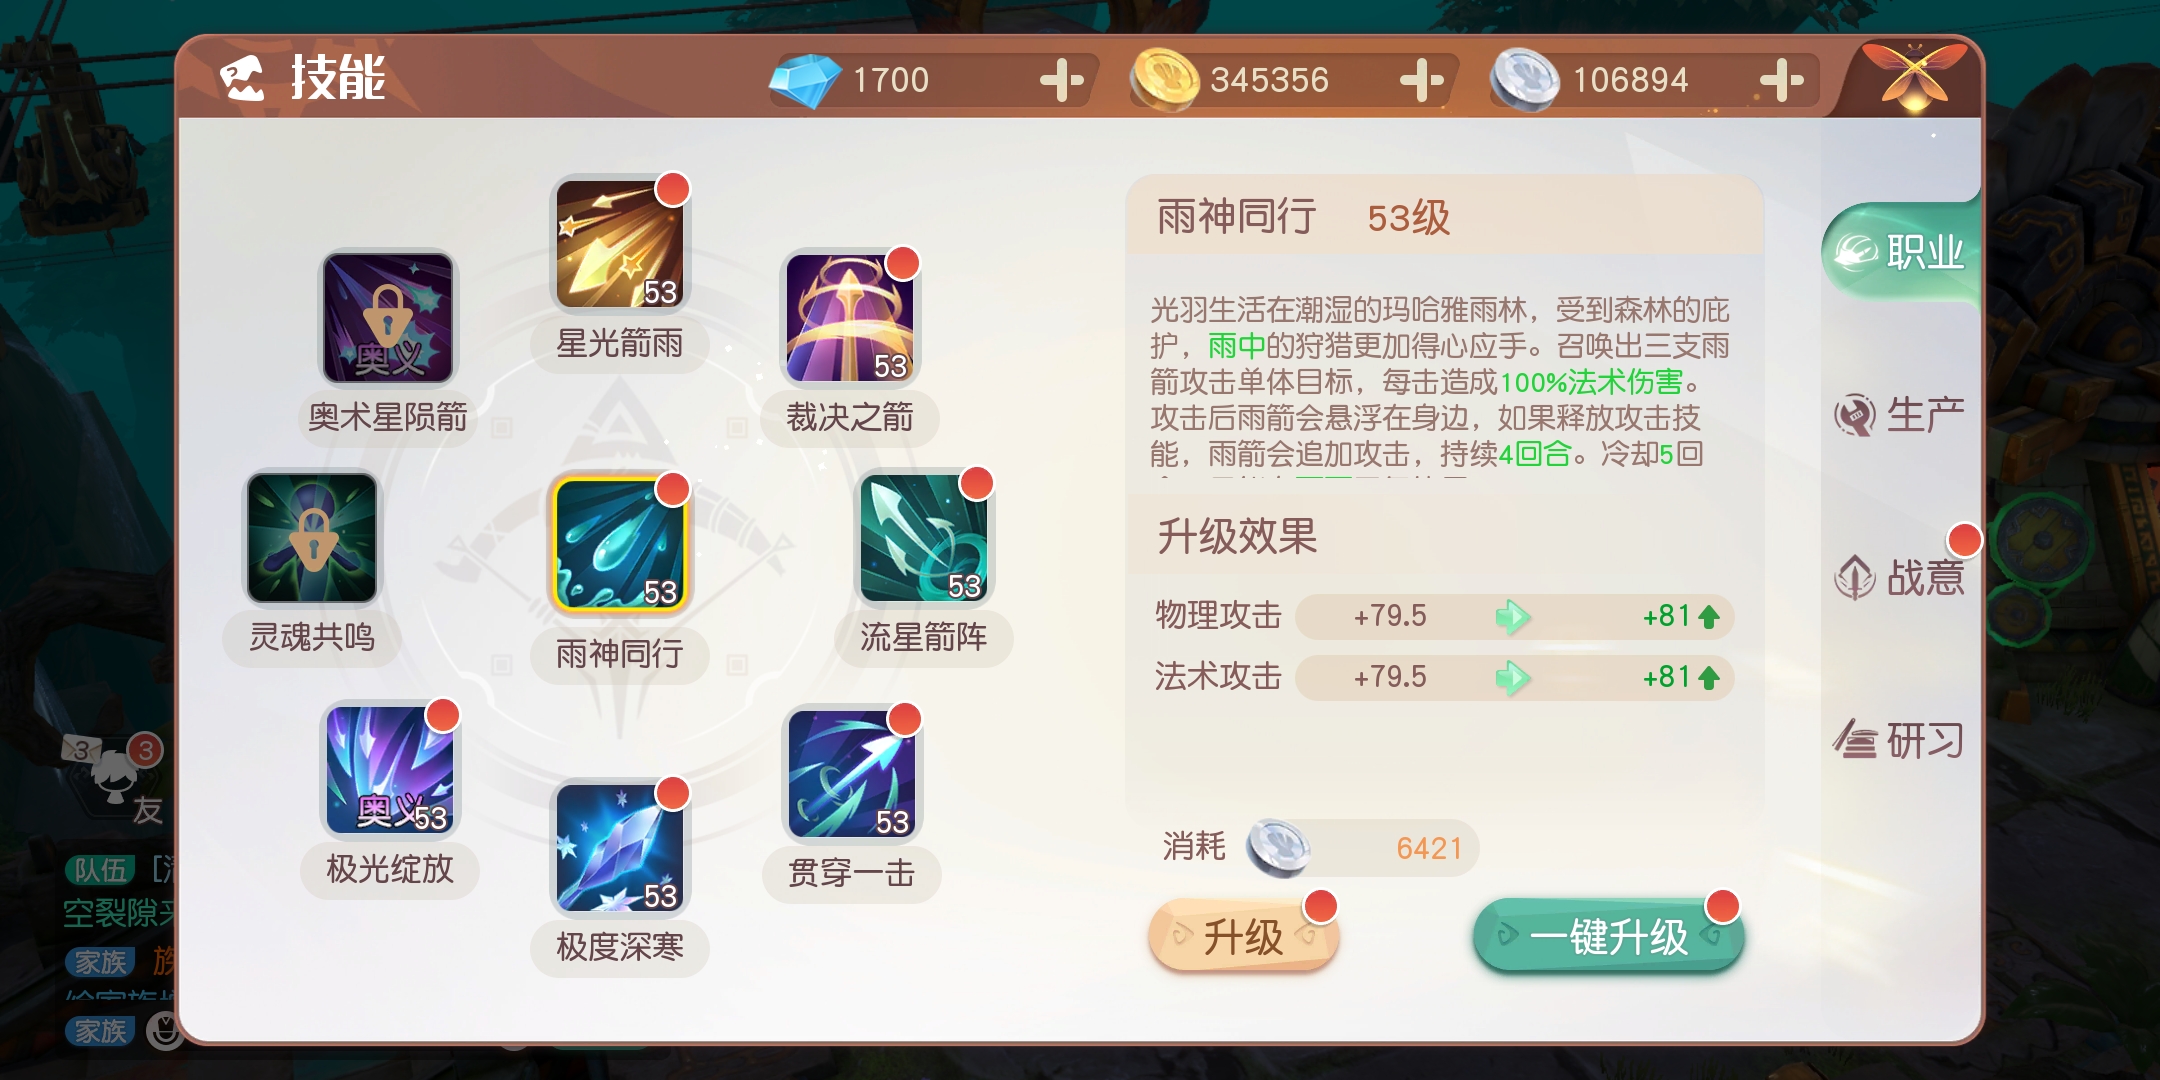Viewport: 2160px width, 1080px height.
Task: Select the 裁决之箭 skill icon
Action: (x=849, y=318)
